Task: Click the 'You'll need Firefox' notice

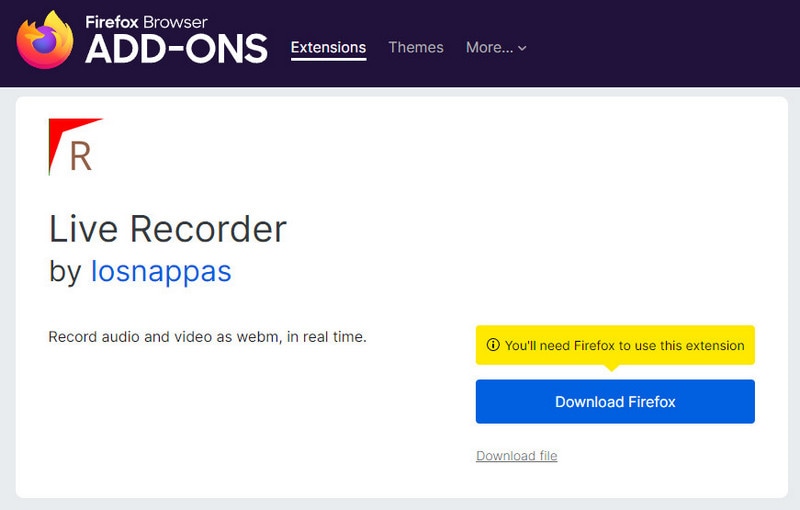Action: (x=615, y=345)
